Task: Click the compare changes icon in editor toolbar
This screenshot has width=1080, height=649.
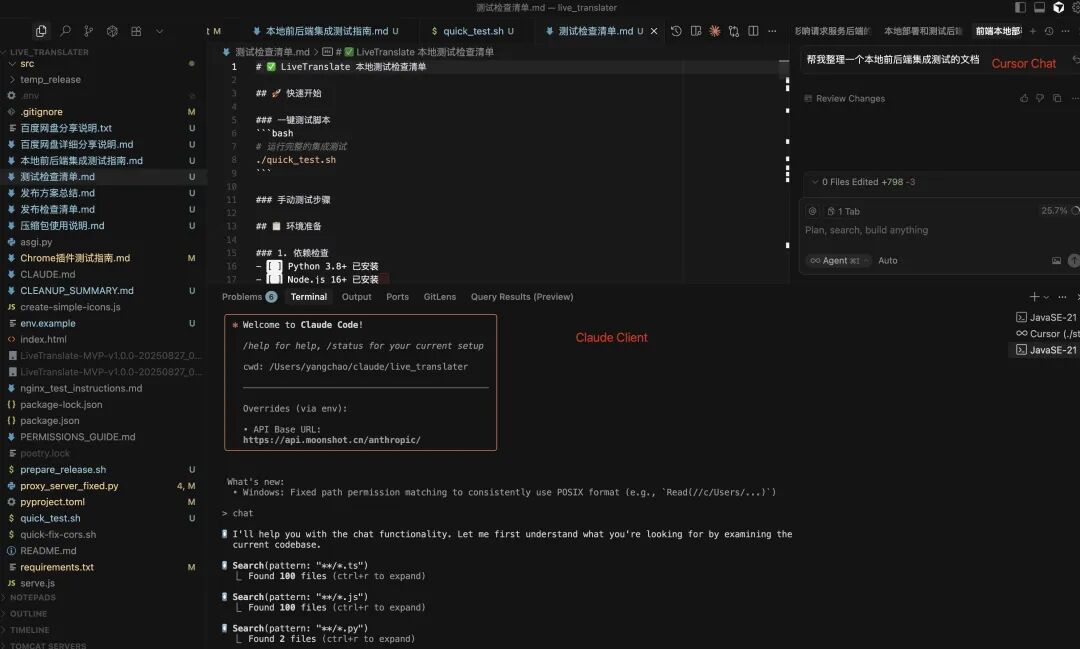Action: (734, 31)
